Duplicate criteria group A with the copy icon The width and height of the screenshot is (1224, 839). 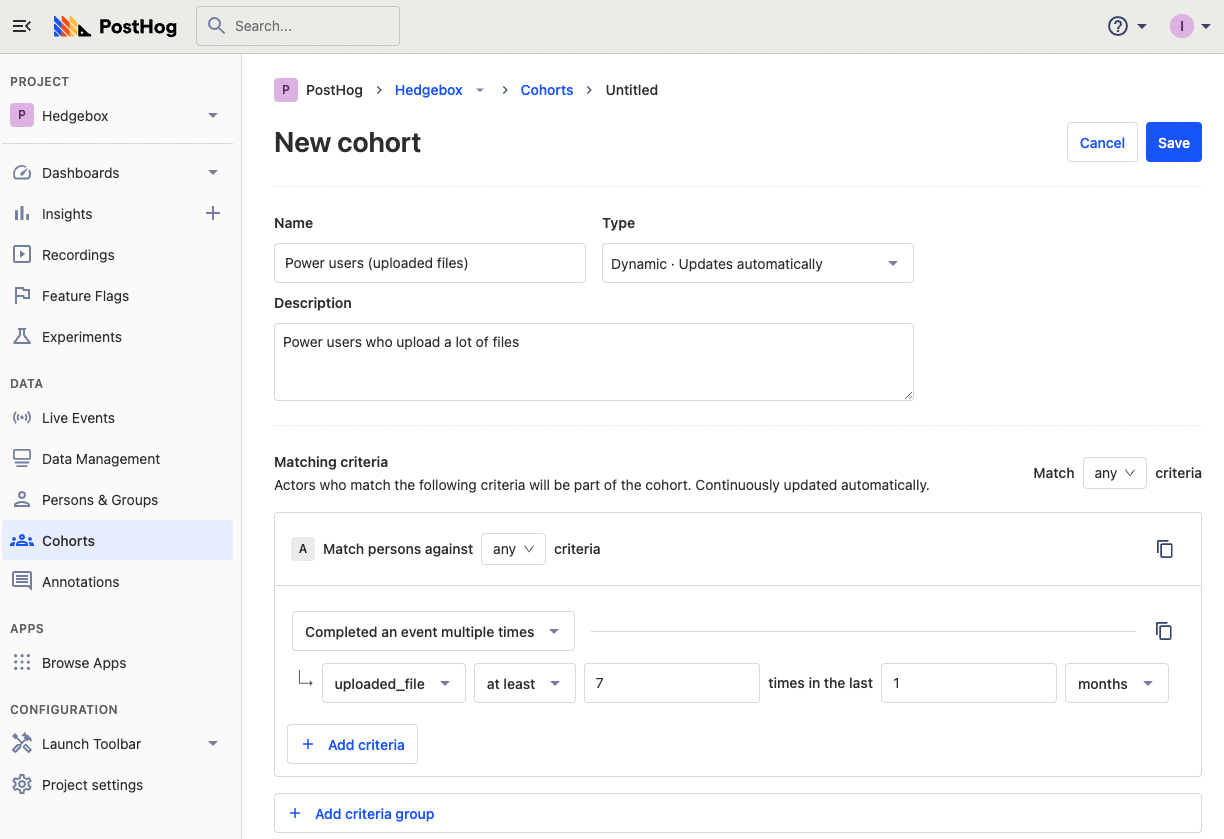[1164, 548]
